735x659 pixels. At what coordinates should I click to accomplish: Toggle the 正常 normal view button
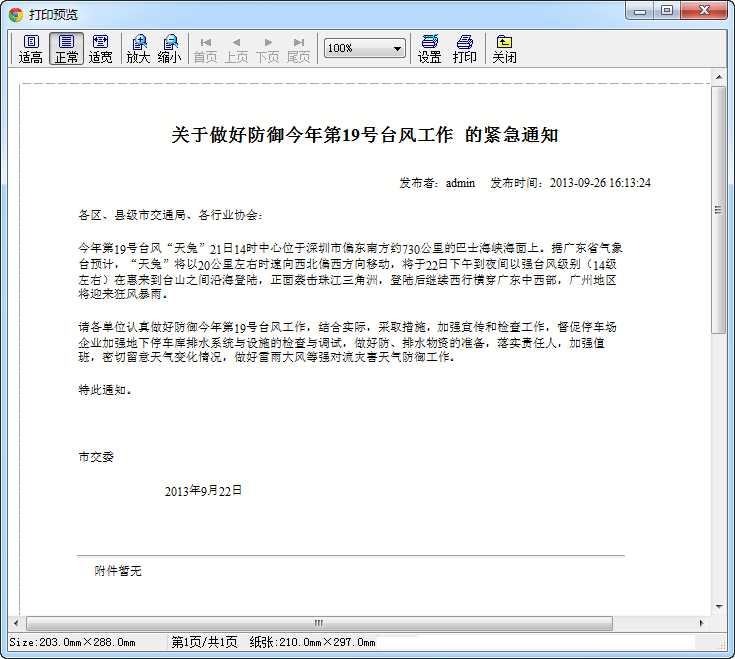click(66, 48)
